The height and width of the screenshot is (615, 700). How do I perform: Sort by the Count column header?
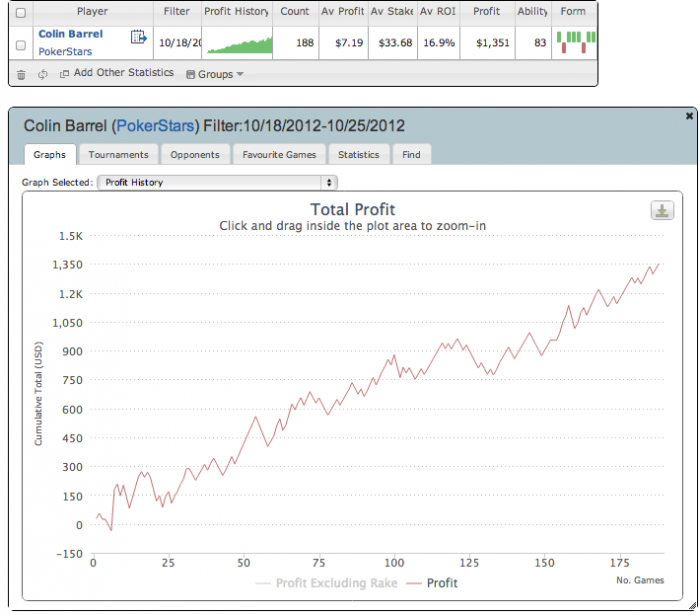[295, 12]
